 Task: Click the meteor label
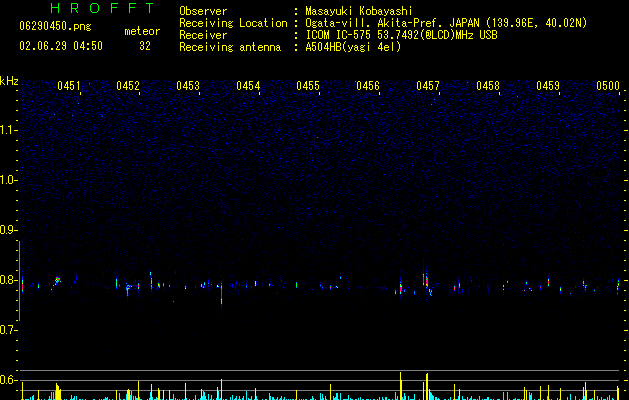click(142, 31)
